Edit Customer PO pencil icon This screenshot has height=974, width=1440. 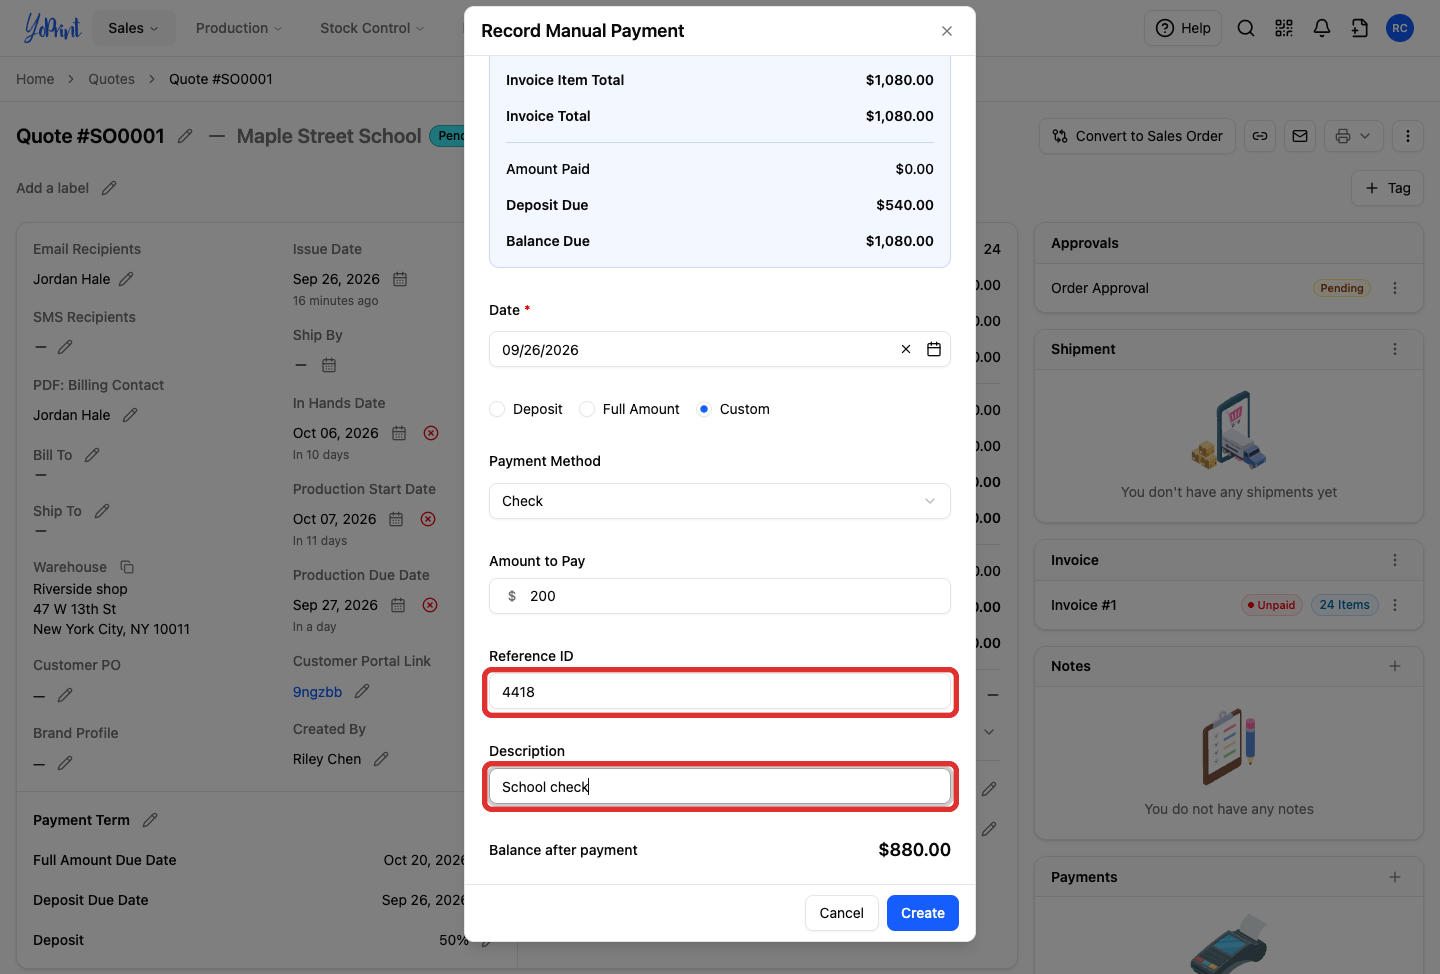click(x=65, y=695)
